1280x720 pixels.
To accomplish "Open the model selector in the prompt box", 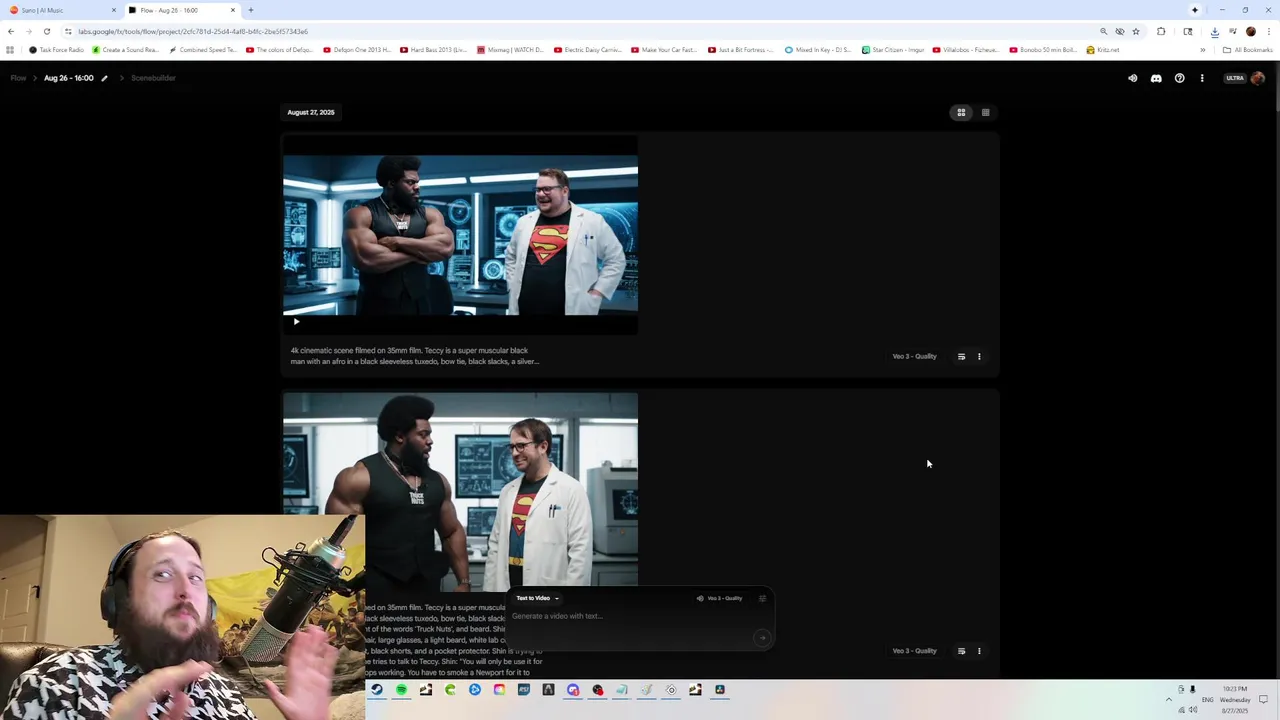I will point(720,598).
